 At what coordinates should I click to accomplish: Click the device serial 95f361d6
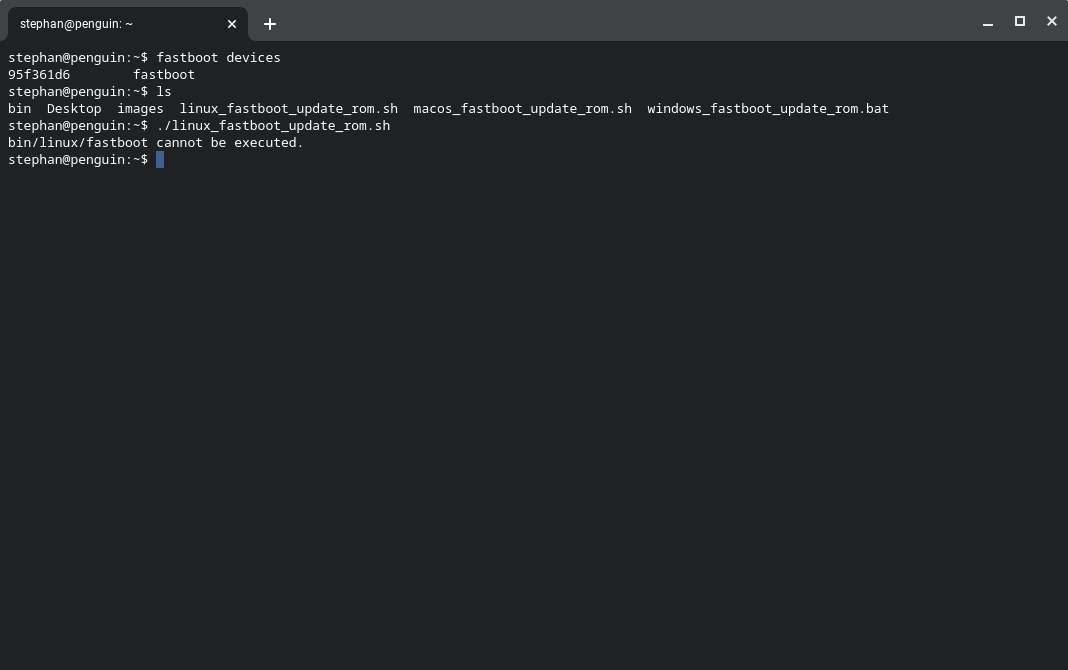[39, 75]
